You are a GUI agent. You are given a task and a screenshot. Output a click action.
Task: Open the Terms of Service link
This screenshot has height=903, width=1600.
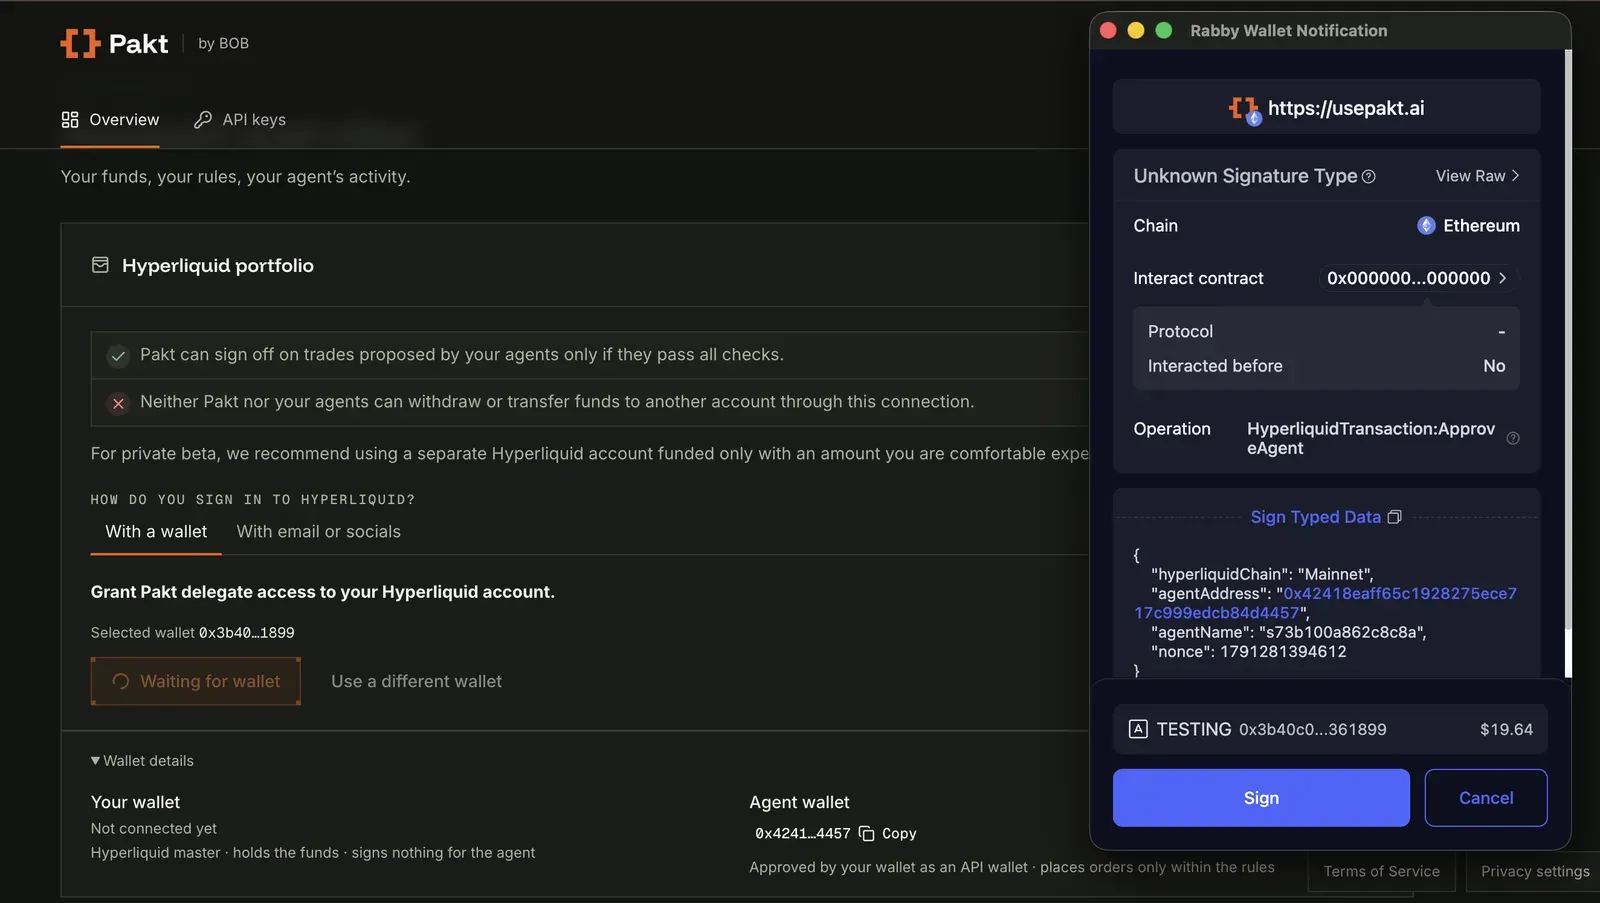pos(1382,872)
